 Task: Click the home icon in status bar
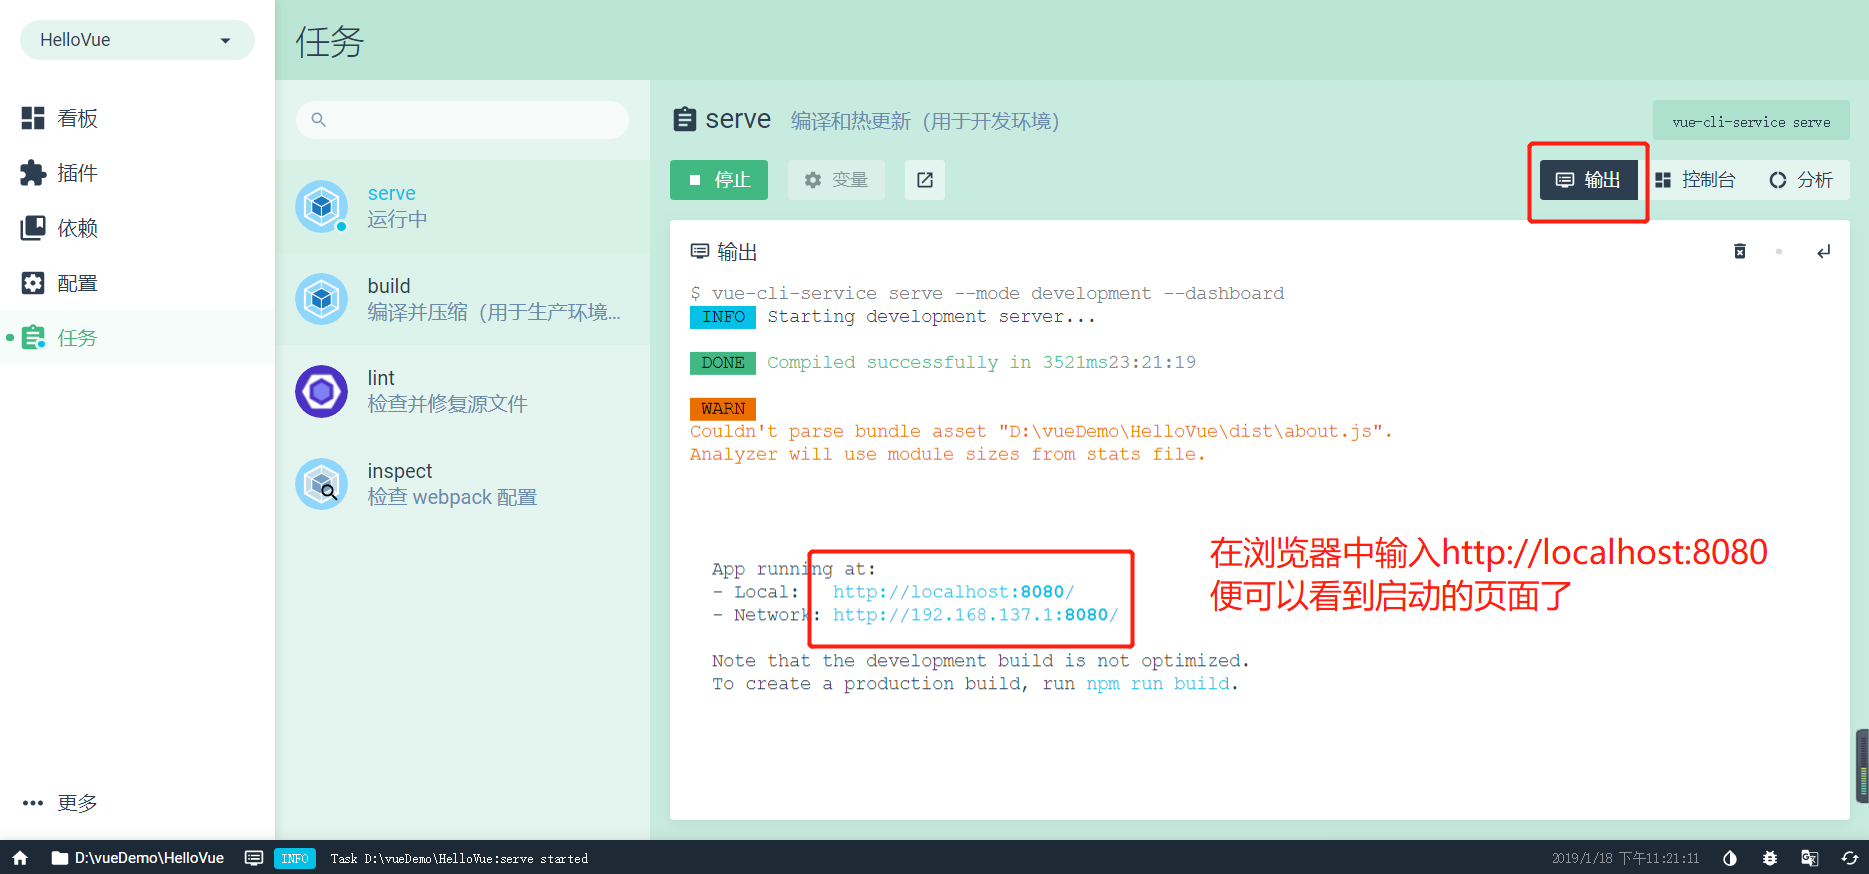20,858
